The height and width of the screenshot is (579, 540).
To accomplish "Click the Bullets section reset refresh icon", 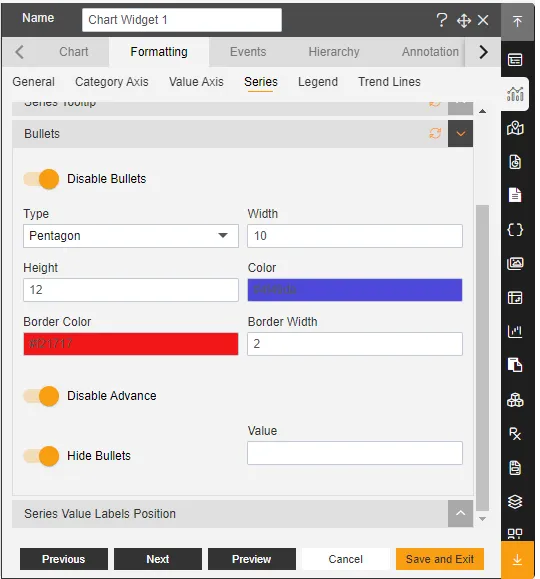I will [x=435, y=133].
